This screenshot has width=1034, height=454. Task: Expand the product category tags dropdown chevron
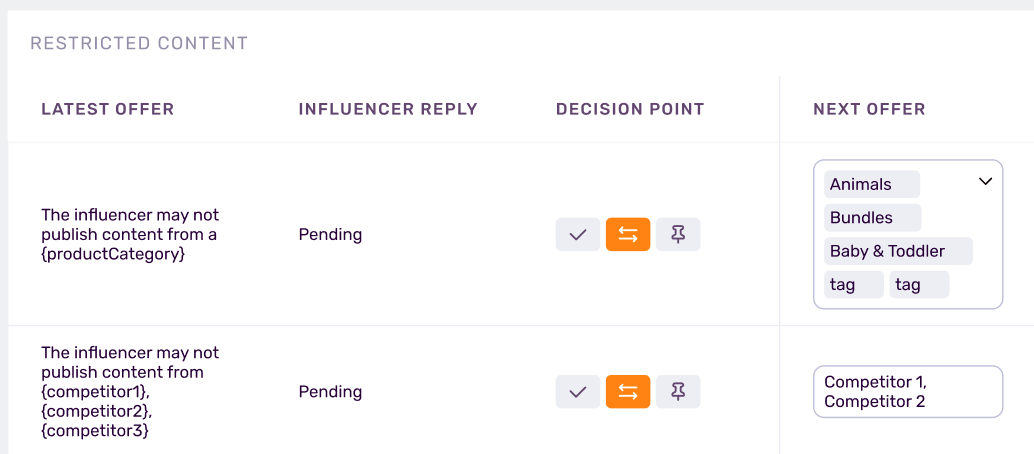(x=985, y=182)
